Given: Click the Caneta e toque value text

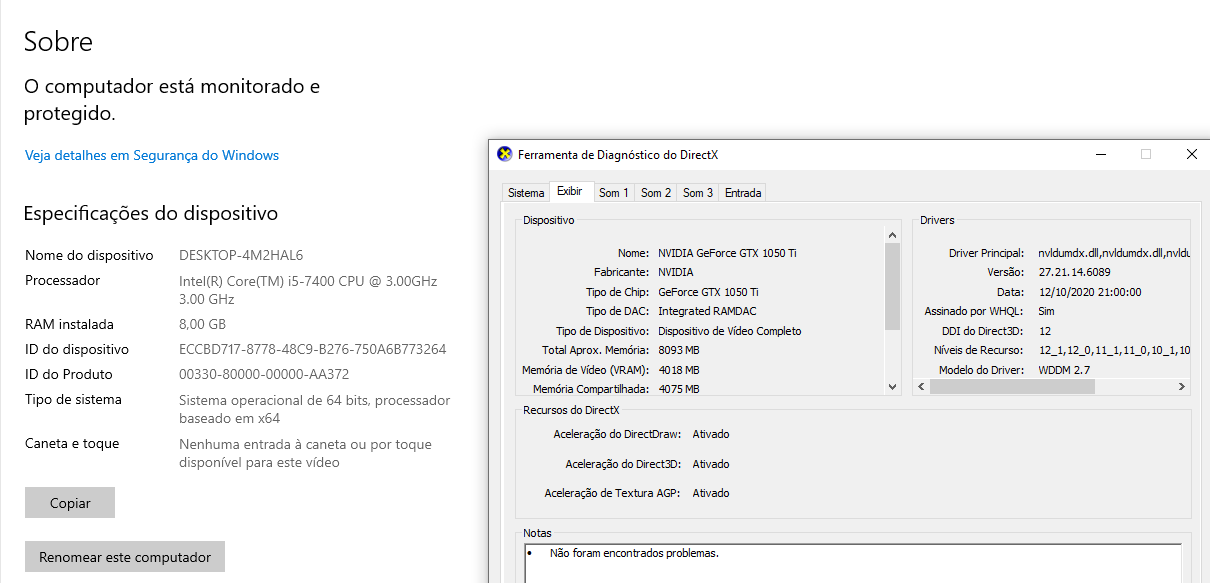Looking at the screenshot, I should coord(306,453).
